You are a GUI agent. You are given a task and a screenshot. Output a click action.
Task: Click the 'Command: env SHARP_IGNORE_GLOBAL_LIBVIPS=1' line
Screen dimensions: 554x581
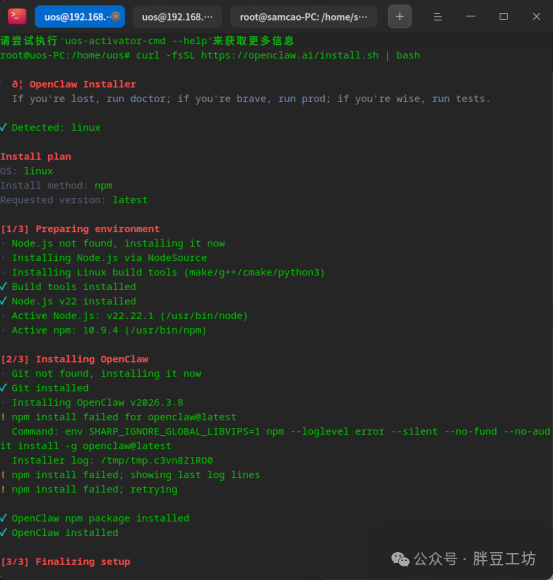[275, 438]
